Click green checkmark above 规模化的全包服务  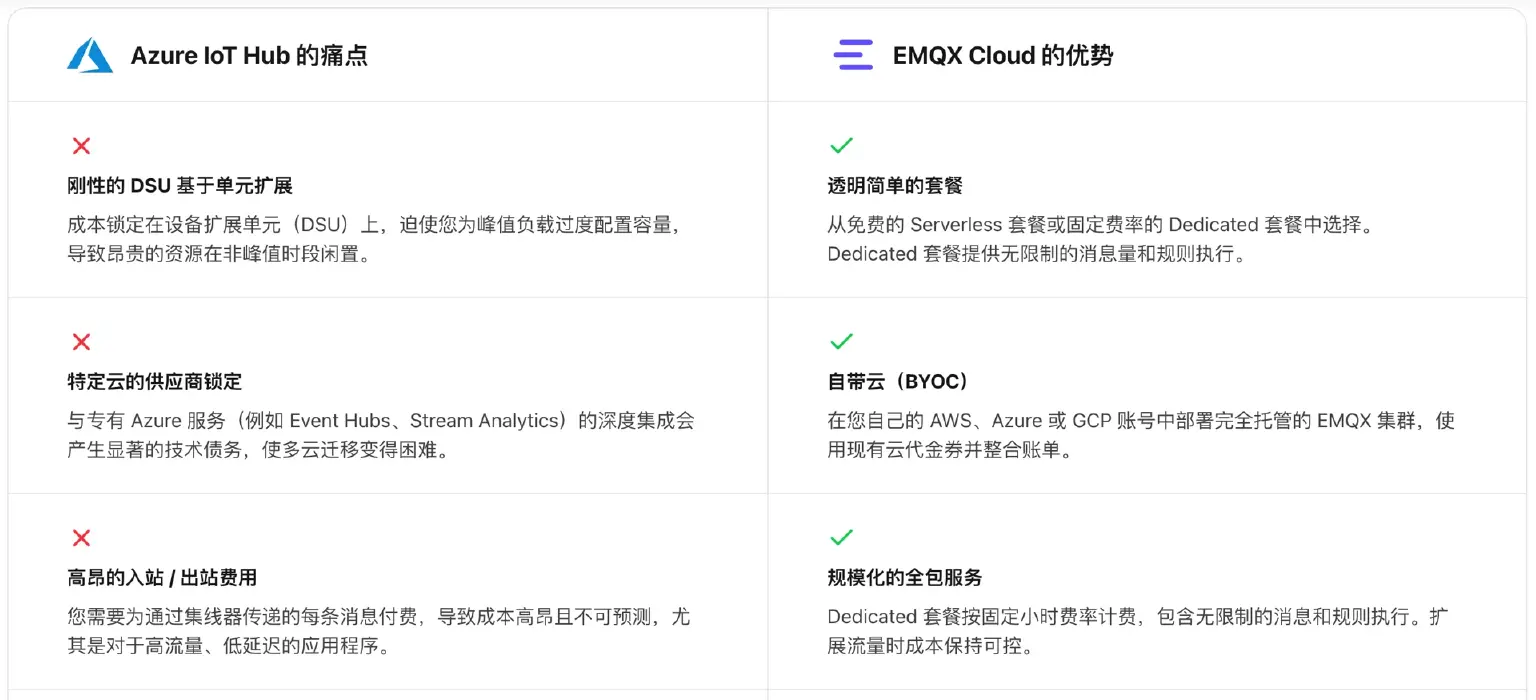pyautogui.click(x=841, y=538)
